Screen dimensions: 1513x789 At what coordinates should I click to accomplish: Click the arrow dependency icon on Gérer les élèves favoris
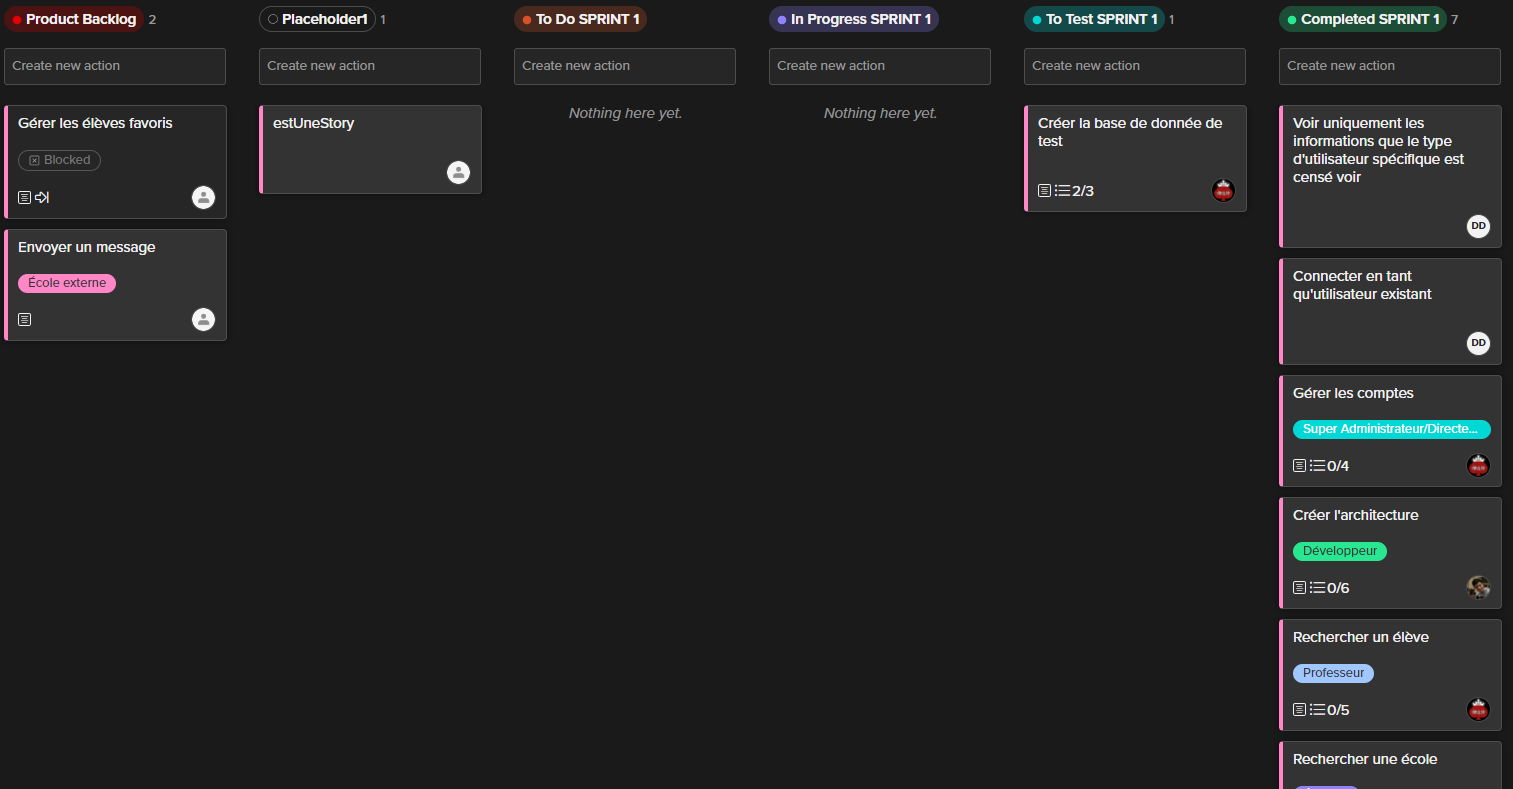(x=42, y=198)
